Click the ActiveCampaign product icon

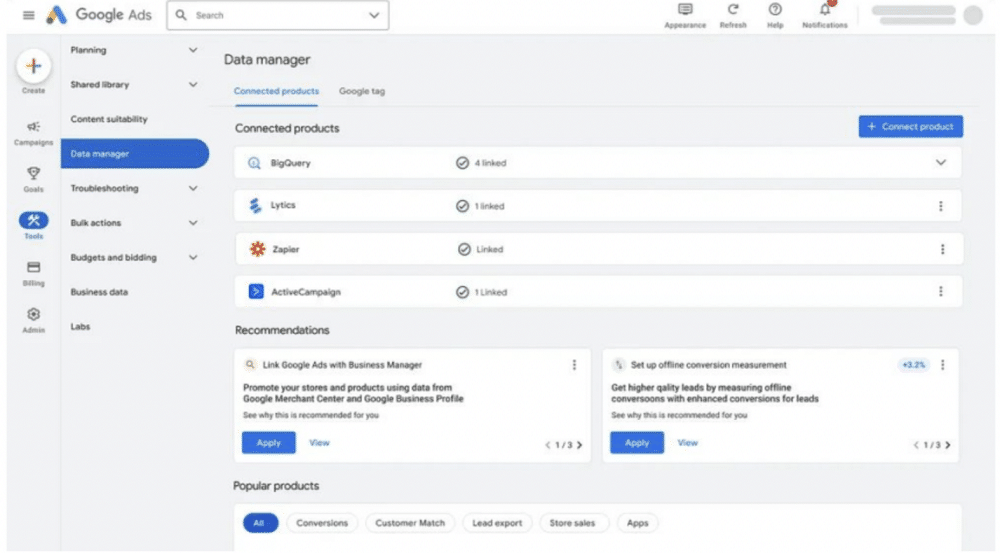(256, 291)
